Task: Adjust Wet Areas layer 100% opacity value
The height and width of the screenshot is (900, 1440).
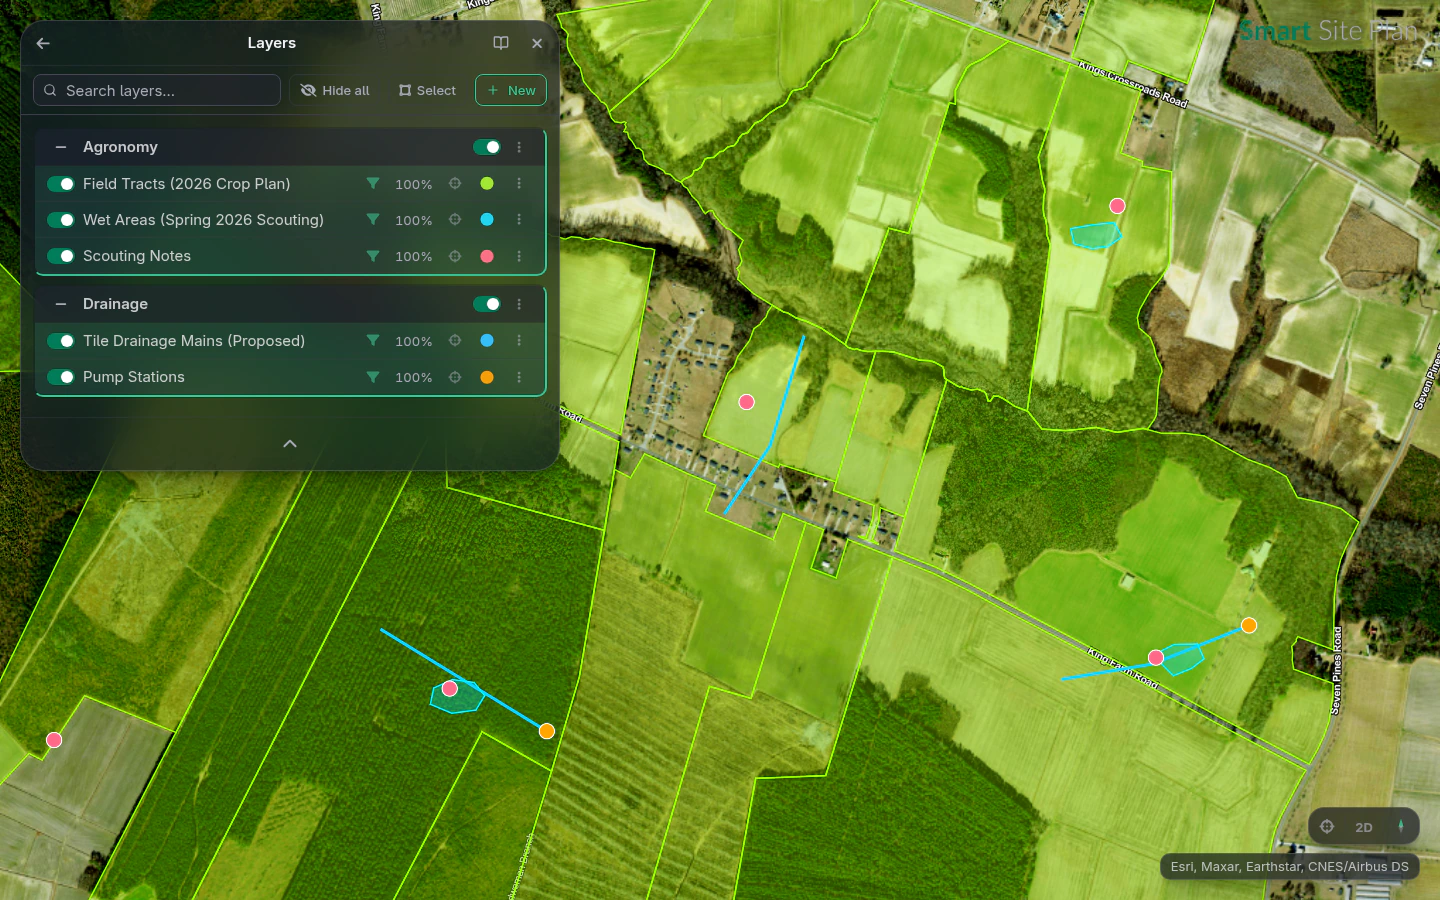Action: point(413,220)
